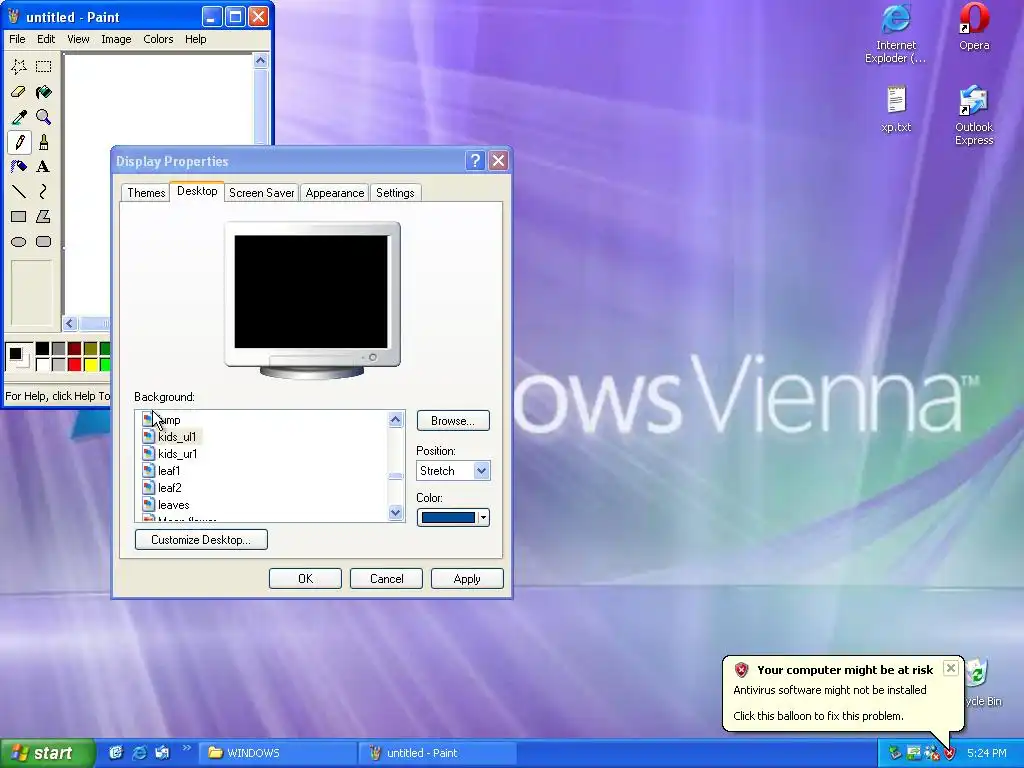The height and width of the screenshot is (768, 1024).
Task: Pick the bright red swatch in Paint palette
Action: [74, 364]
